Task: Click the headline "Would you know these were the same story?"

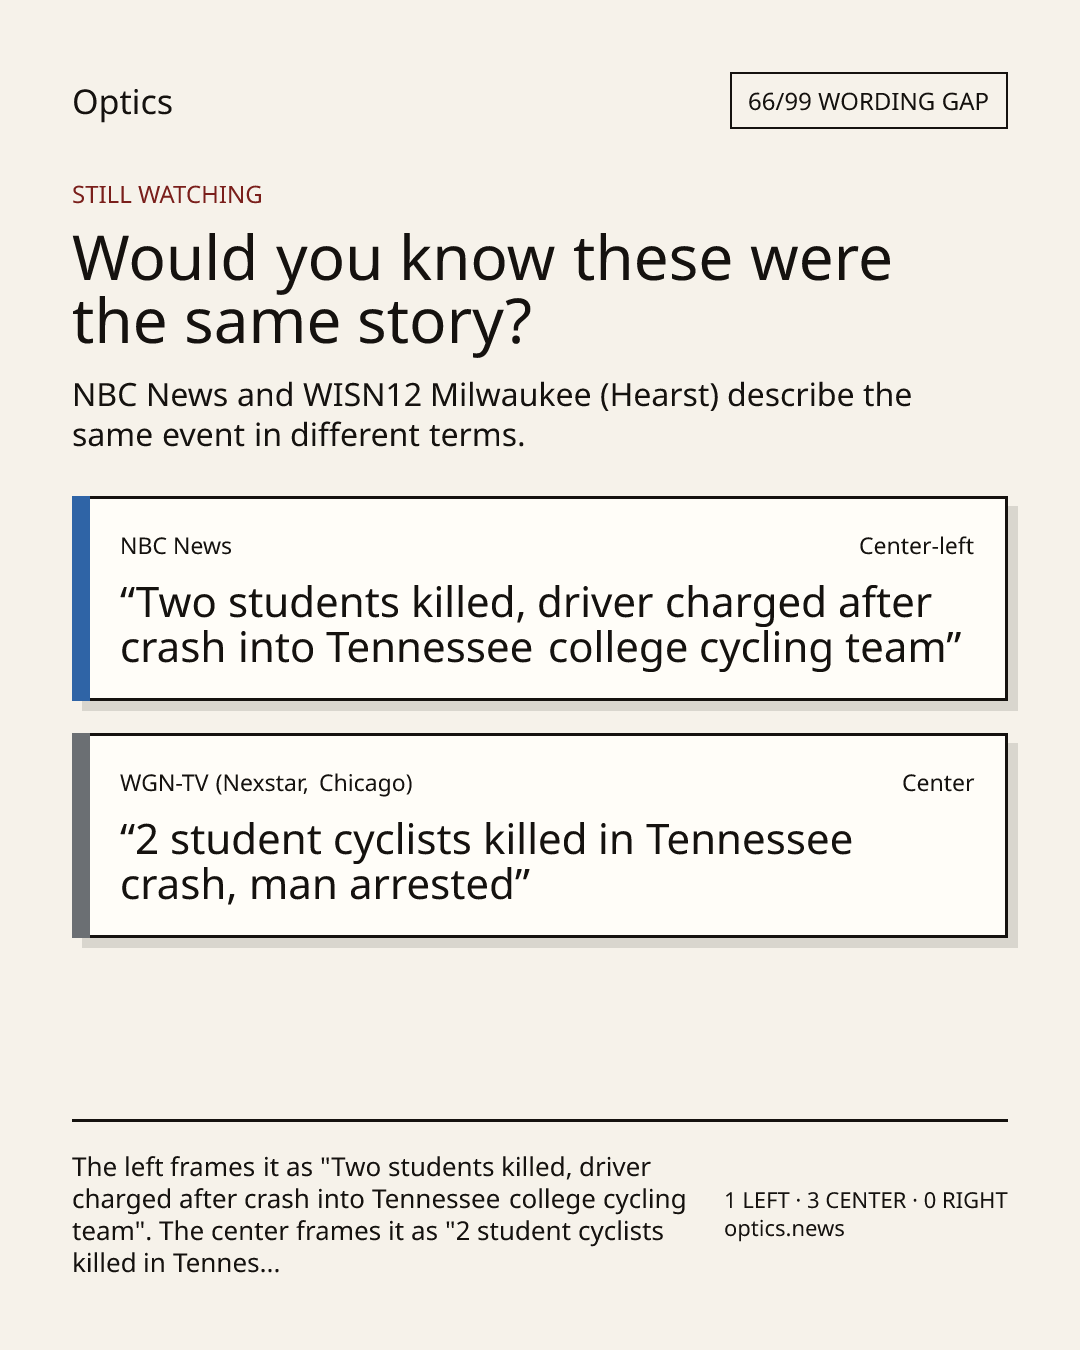Action: pyautogui.click(x=482, y=289)
